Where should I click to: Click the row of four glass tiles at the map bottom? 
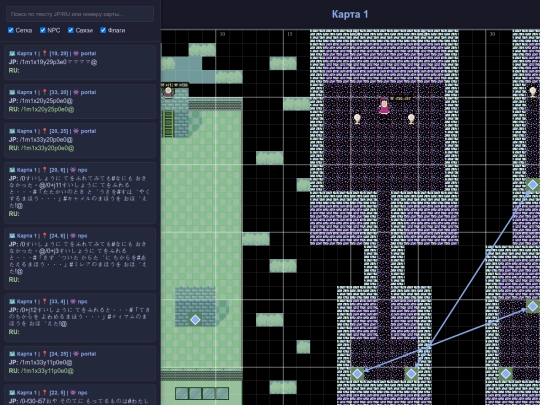click(202, 393)
